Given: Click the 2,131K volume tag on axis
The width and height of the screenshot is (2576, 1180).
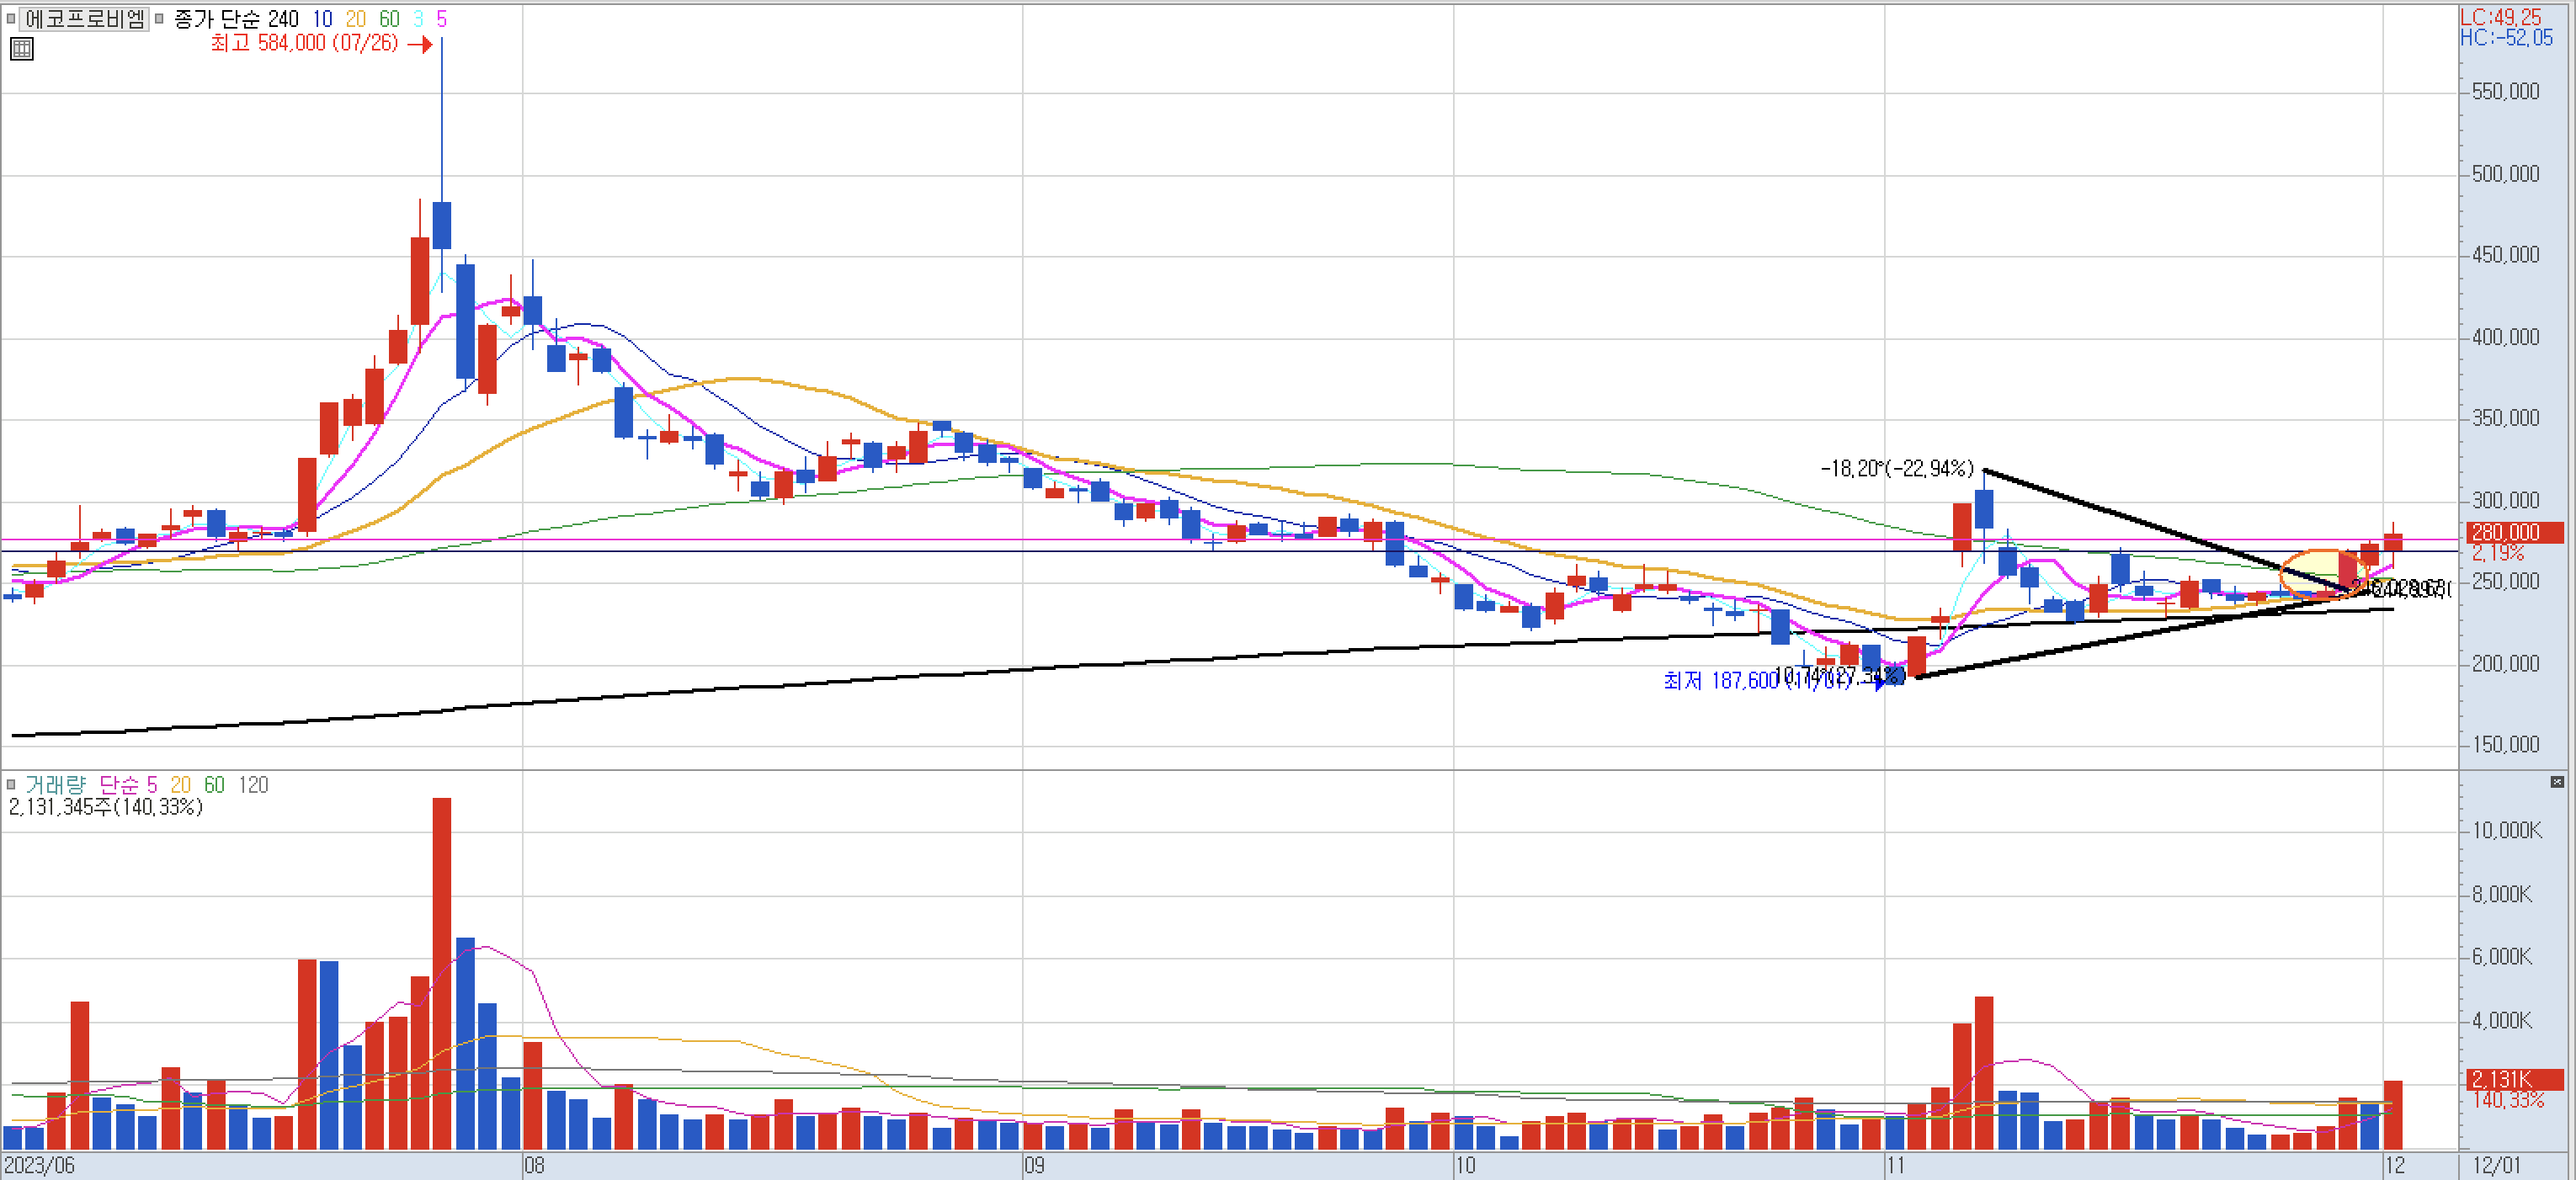Looking at the screenshot, I should 2514,1079.
